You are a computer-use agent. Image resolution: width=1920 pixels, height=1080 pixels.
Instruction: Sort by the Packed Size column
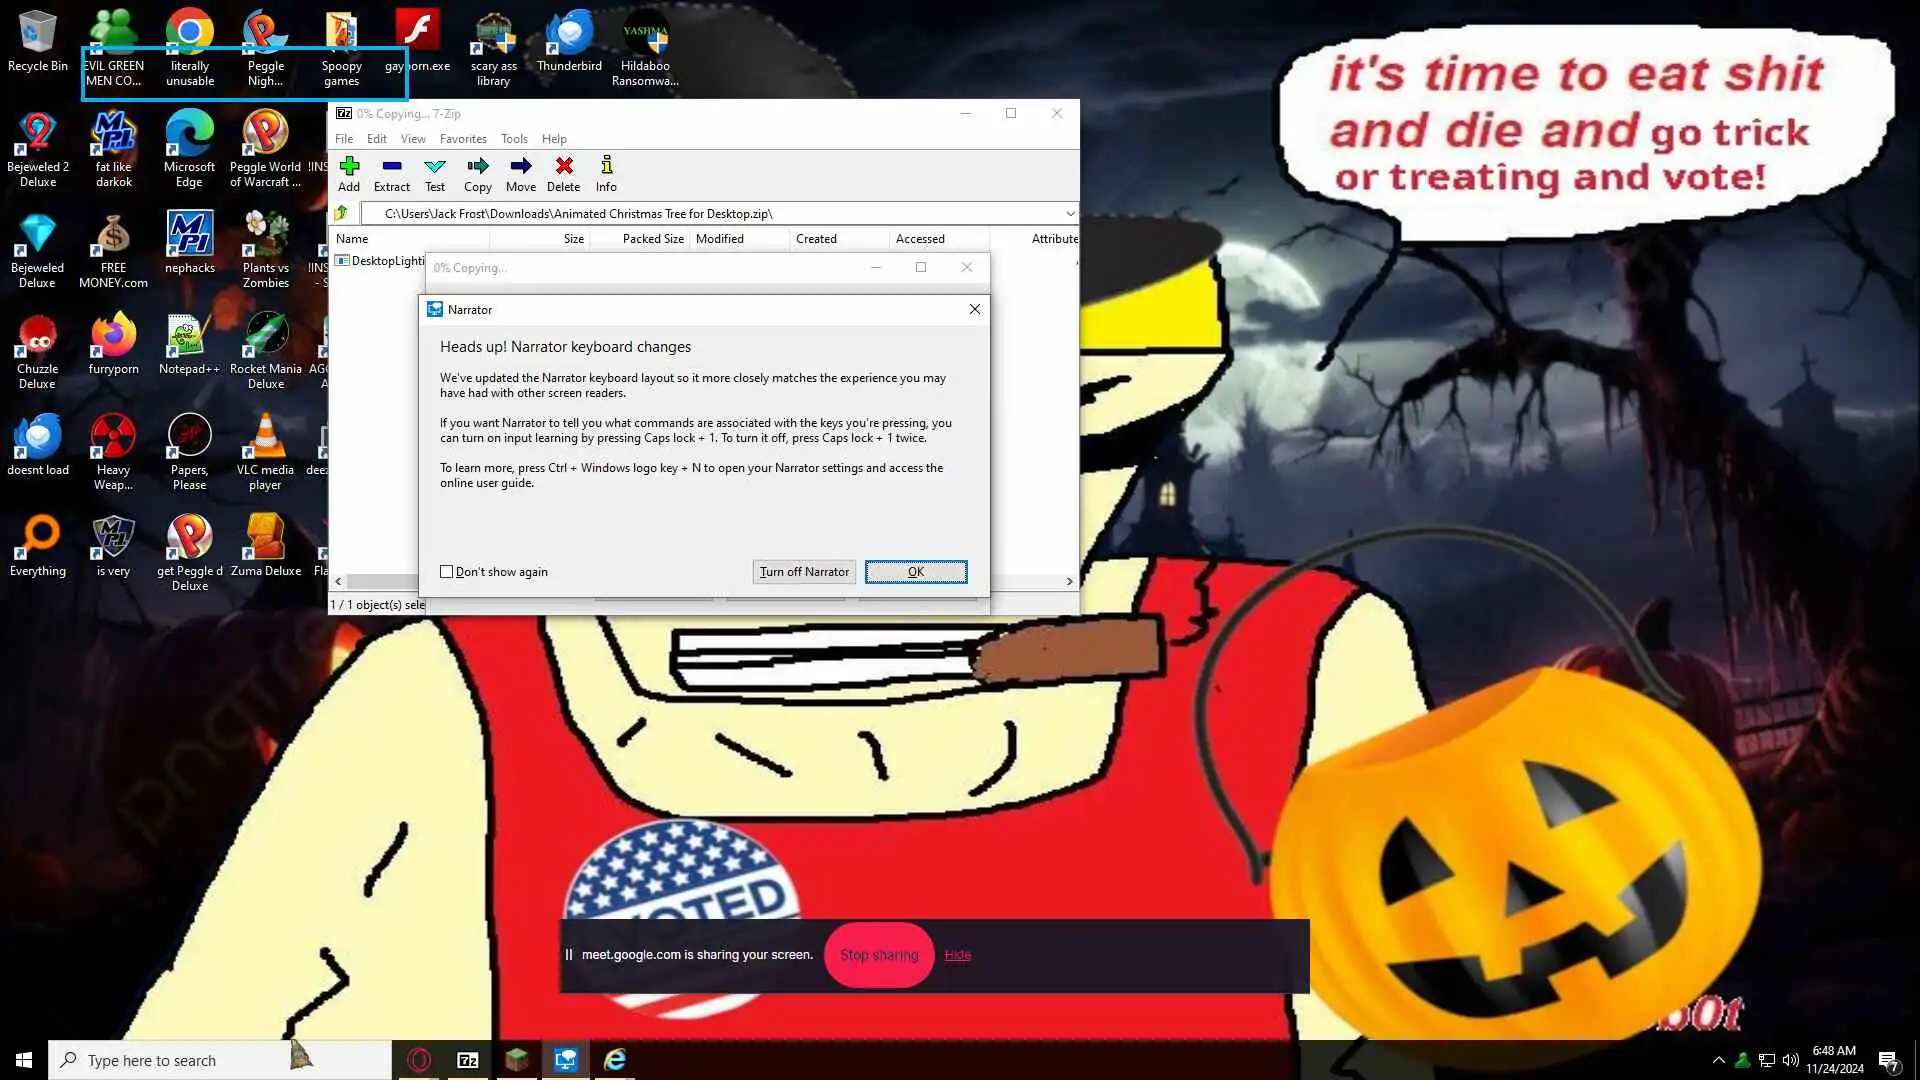652,239
